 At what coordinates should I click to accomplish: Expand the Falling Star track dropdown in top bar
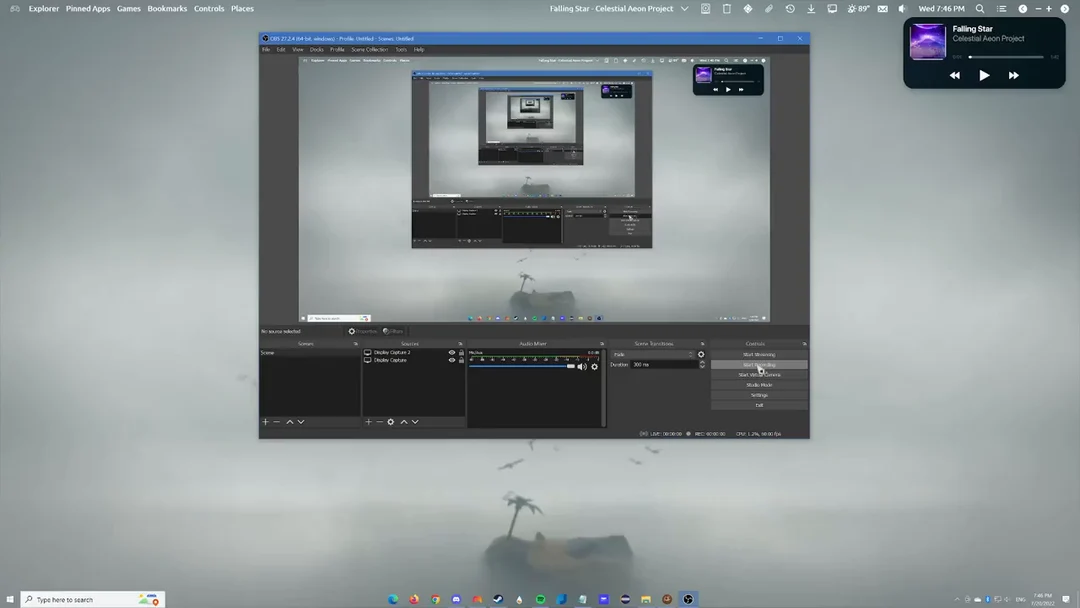pyautogui.click(x=685, y=8)
